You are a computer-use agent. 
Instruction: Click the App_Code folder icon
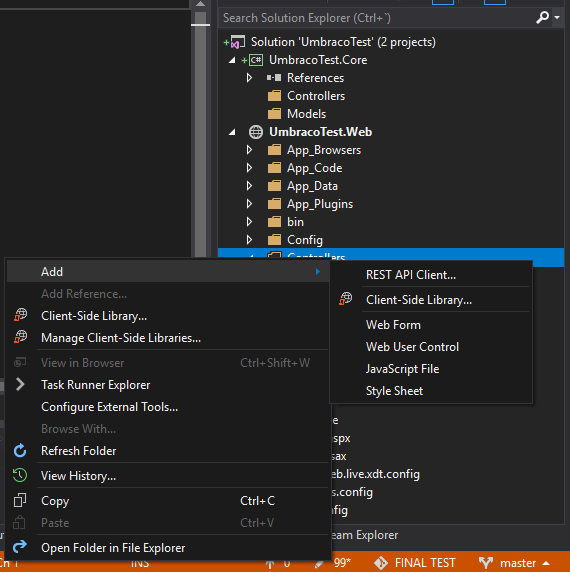tap(274, 168)
